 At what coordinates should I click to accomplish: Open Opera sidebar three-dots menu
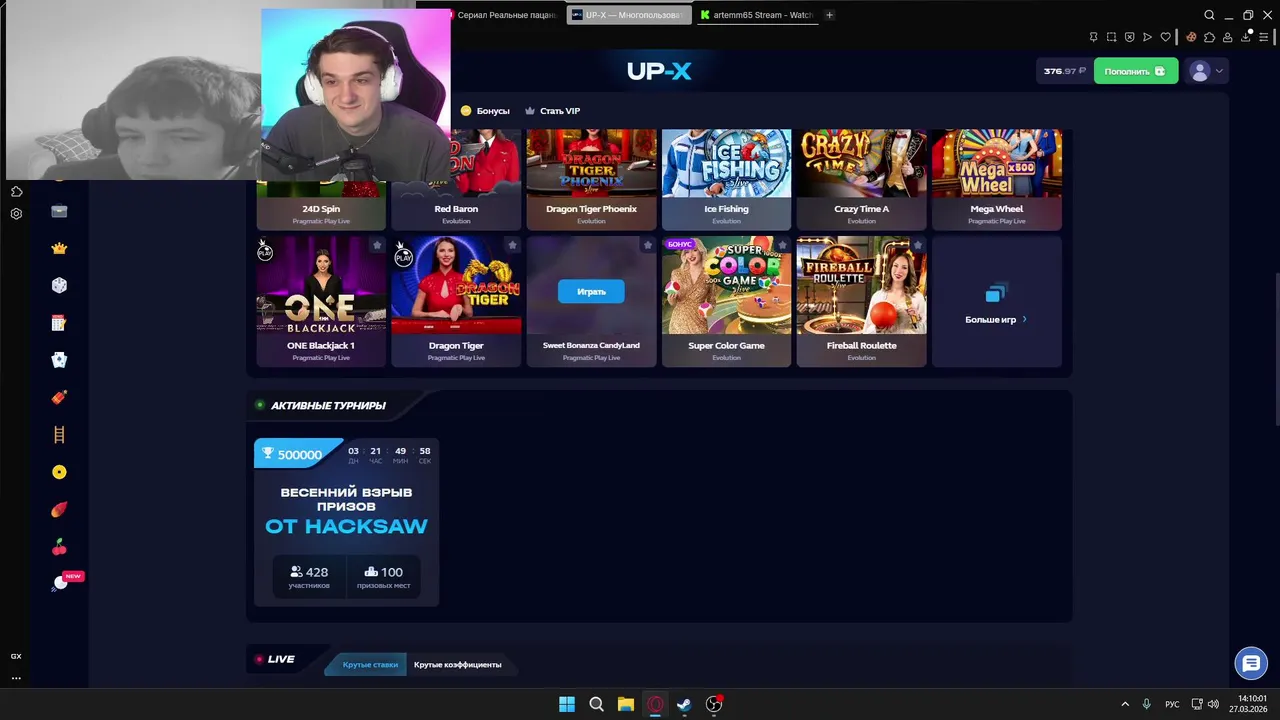[x=16, y=678]
